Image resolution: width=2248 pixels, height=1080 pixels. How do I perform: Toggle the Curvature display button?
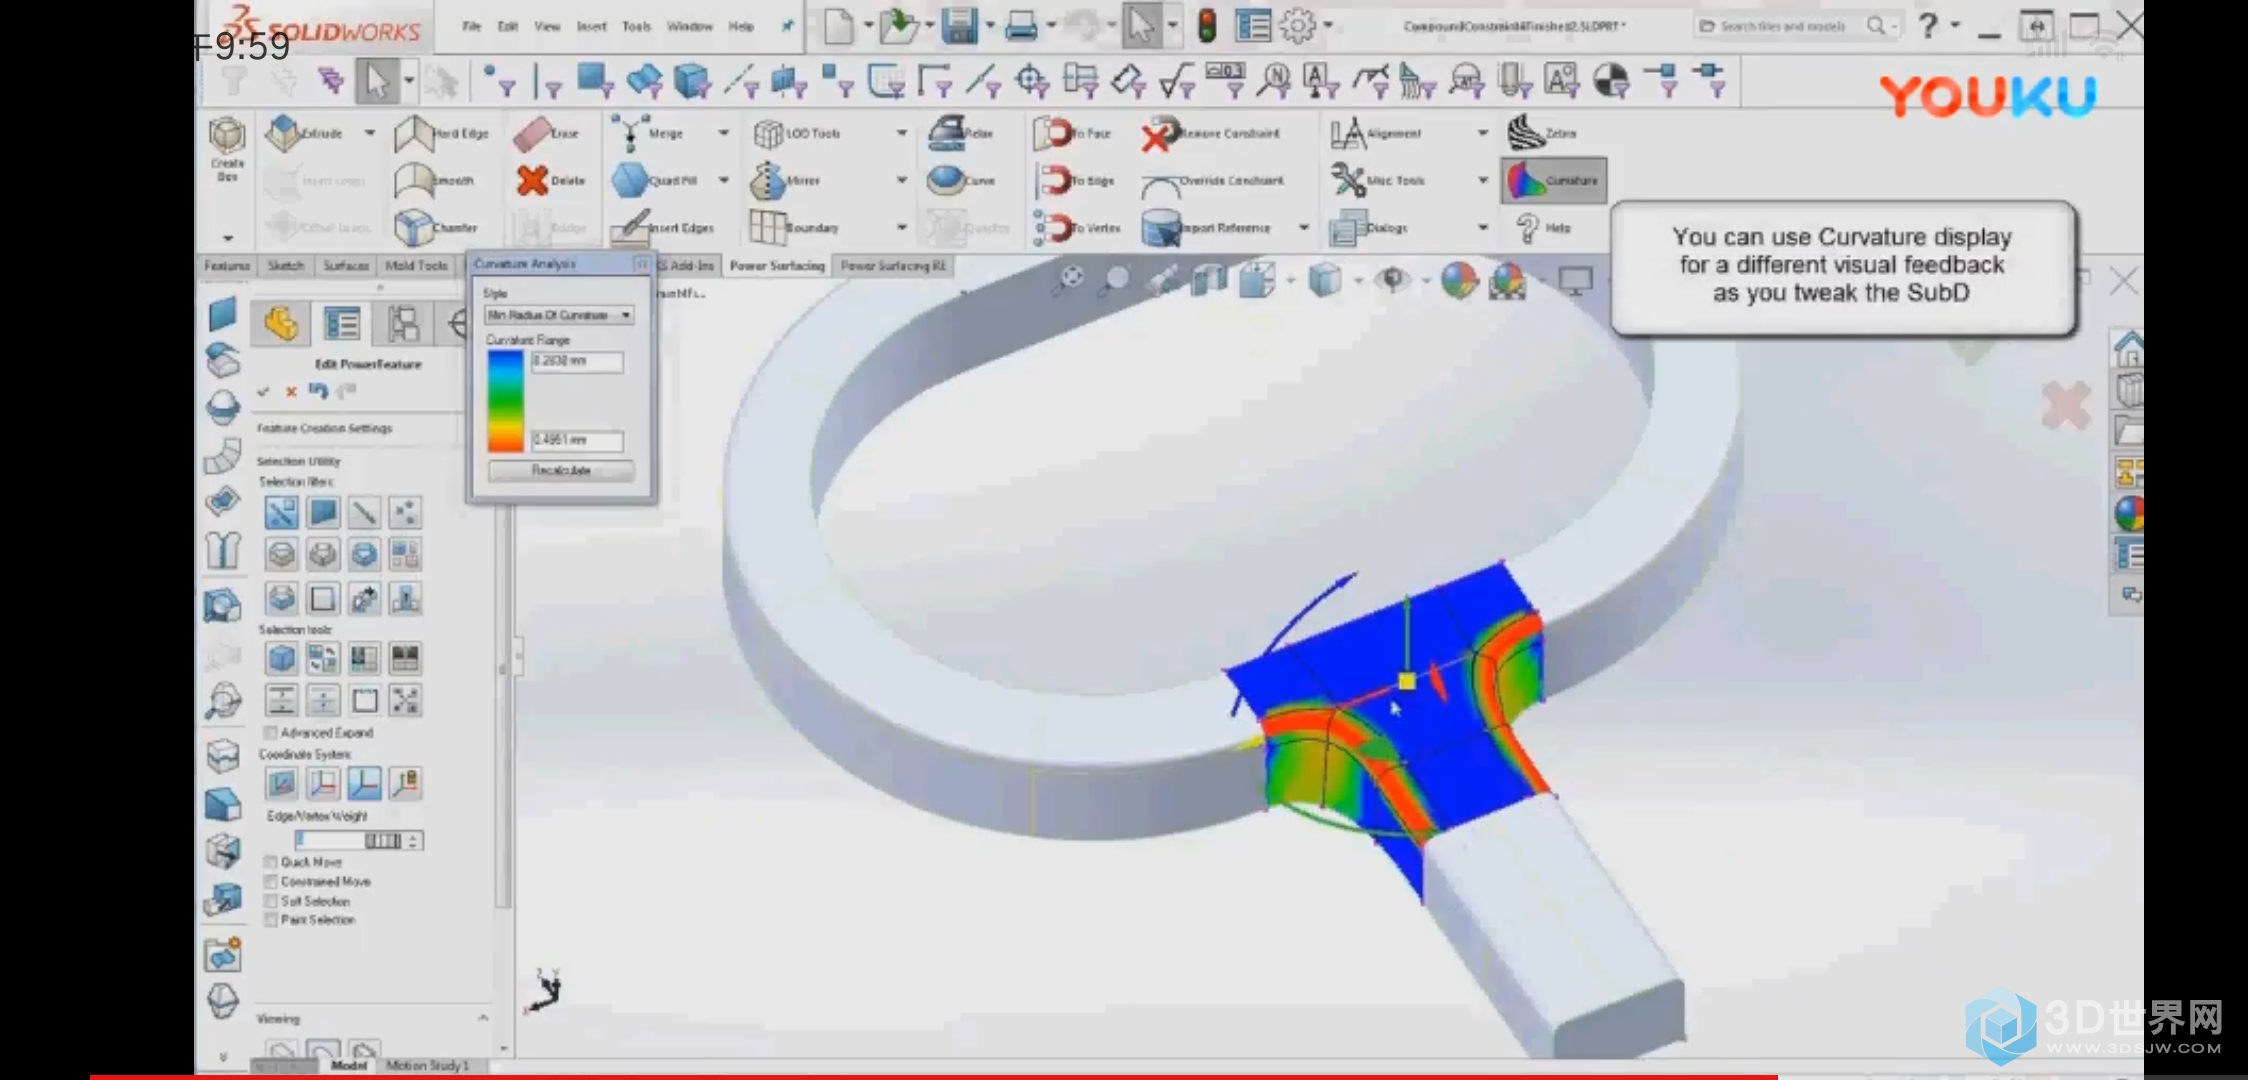1554,180
